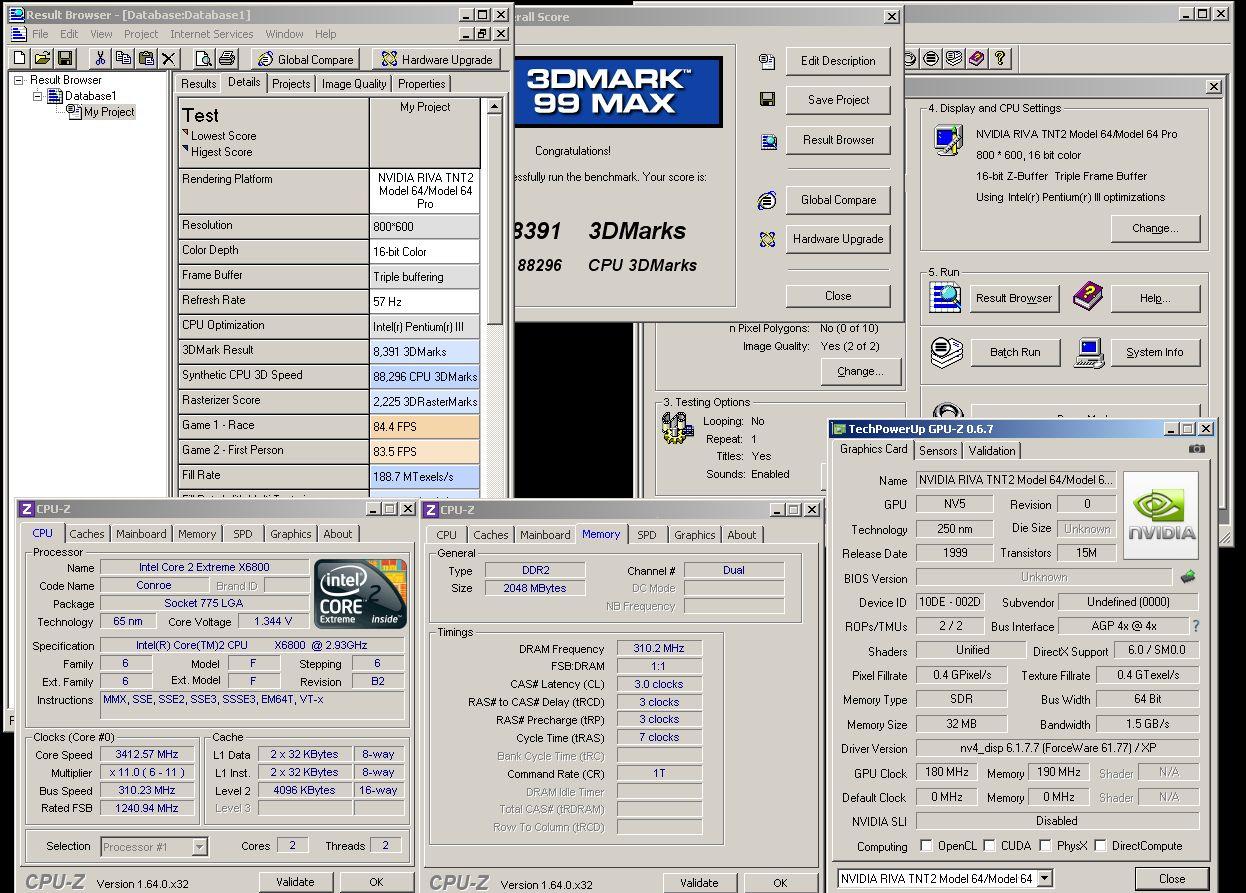Collapse the Database1 tree node

coord(38,96)
